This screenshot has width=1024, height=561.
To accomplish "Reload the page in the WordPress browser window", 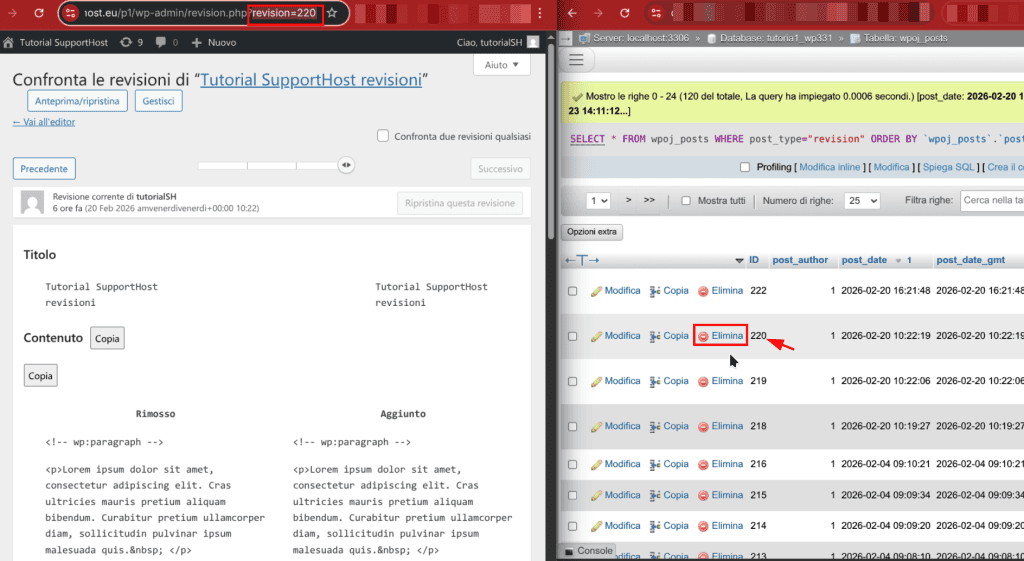I will pos(39,13).
